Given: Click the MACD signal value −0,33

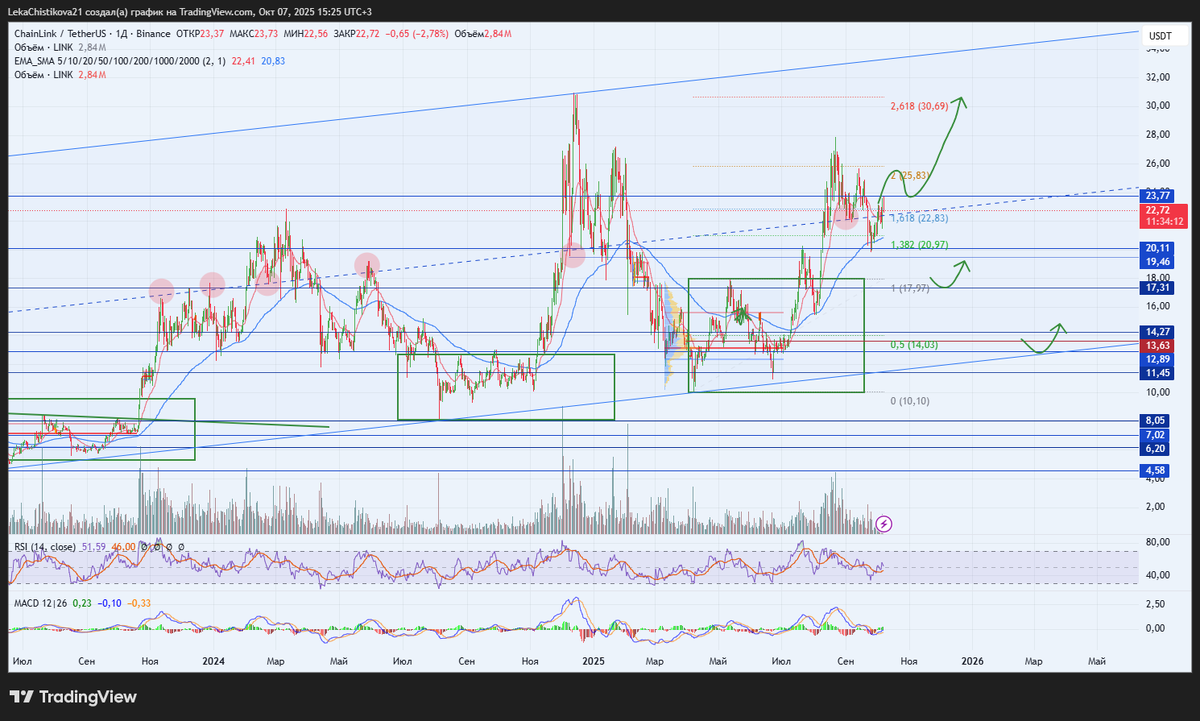Looking at the screenshot, I should point(140,603).
